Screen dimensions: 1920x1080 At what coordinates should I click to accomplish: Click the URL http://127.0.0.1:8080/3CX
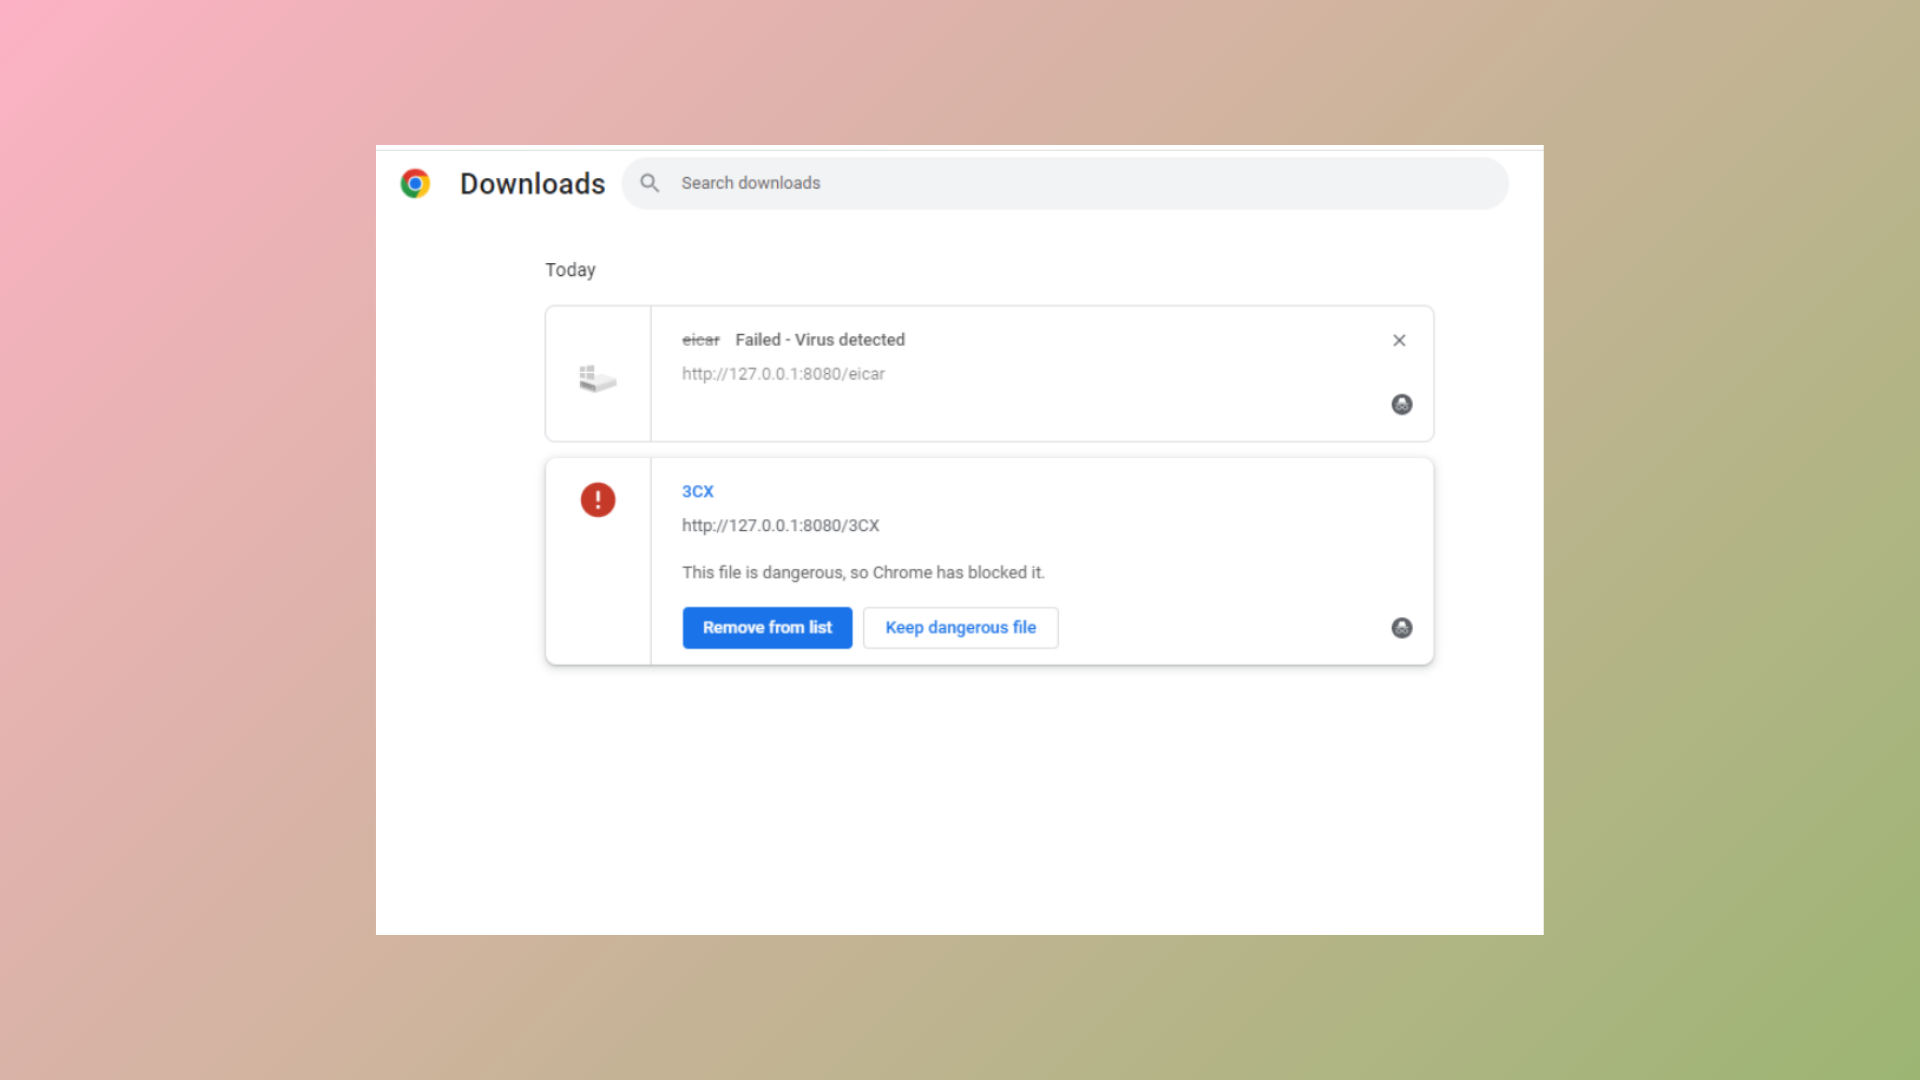pyautogui.click(x=780, y=525)
